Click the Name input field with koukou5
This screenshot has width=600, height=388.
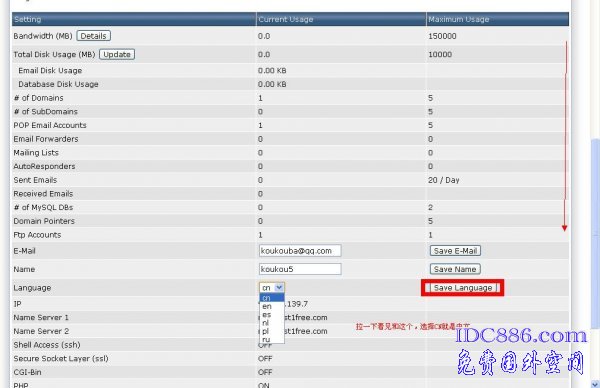pos(300,269)
